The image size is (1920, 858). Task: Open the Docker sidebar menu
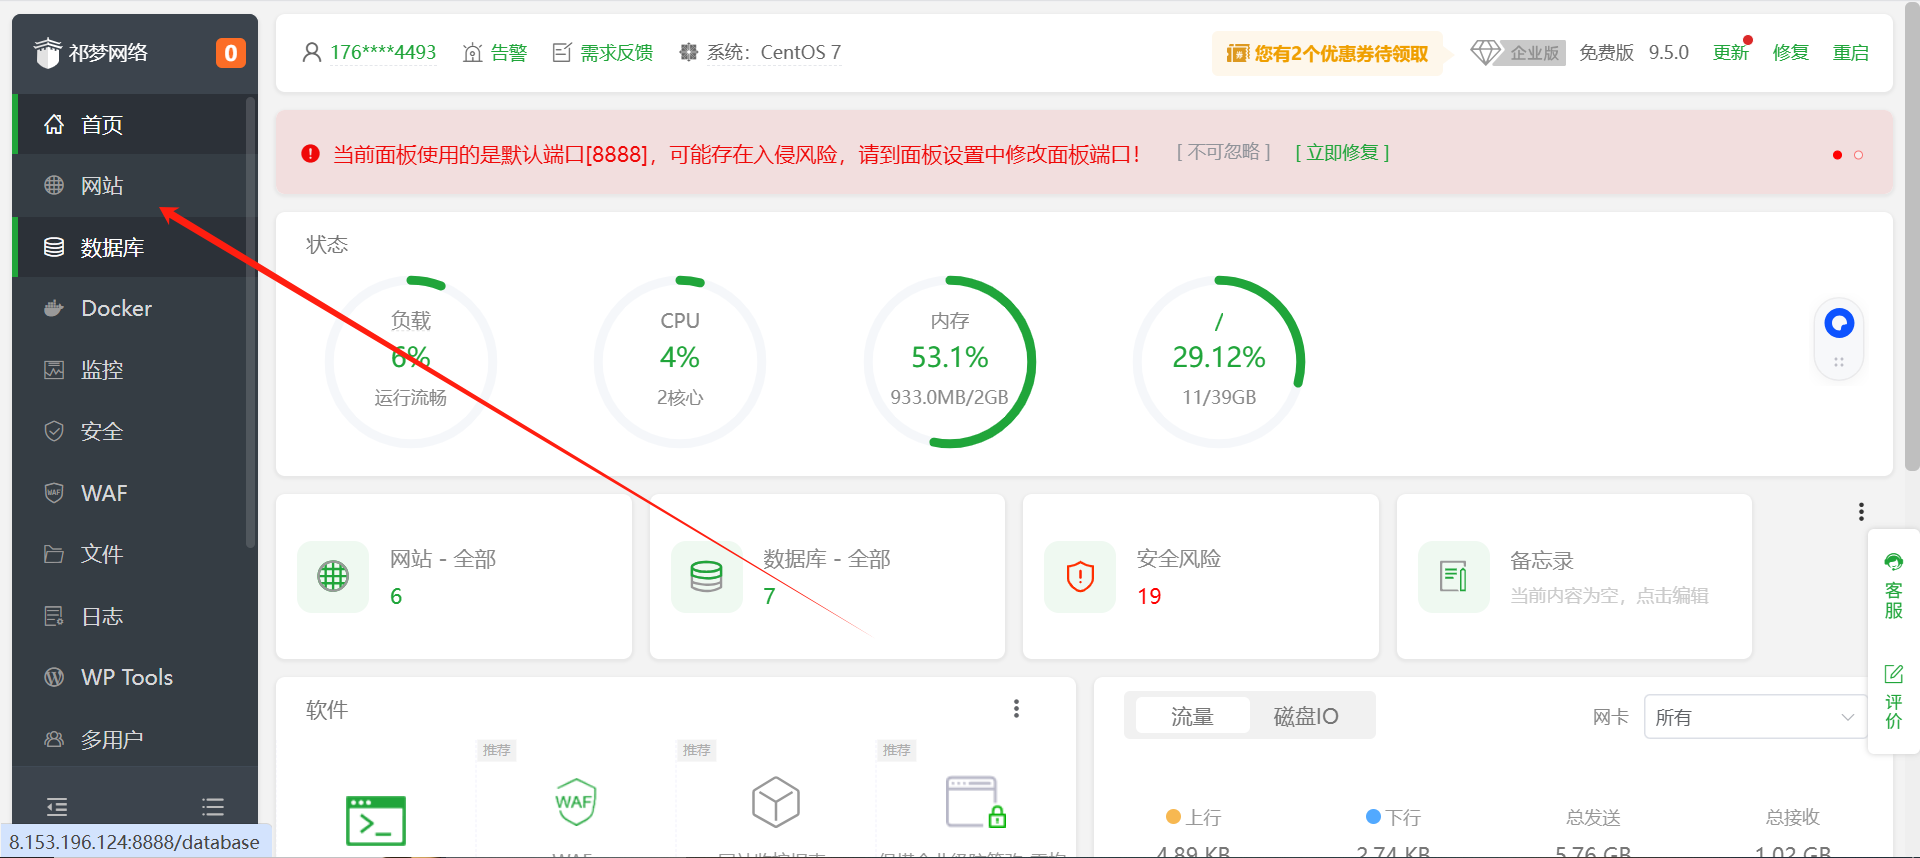click(x=134, y=308)
